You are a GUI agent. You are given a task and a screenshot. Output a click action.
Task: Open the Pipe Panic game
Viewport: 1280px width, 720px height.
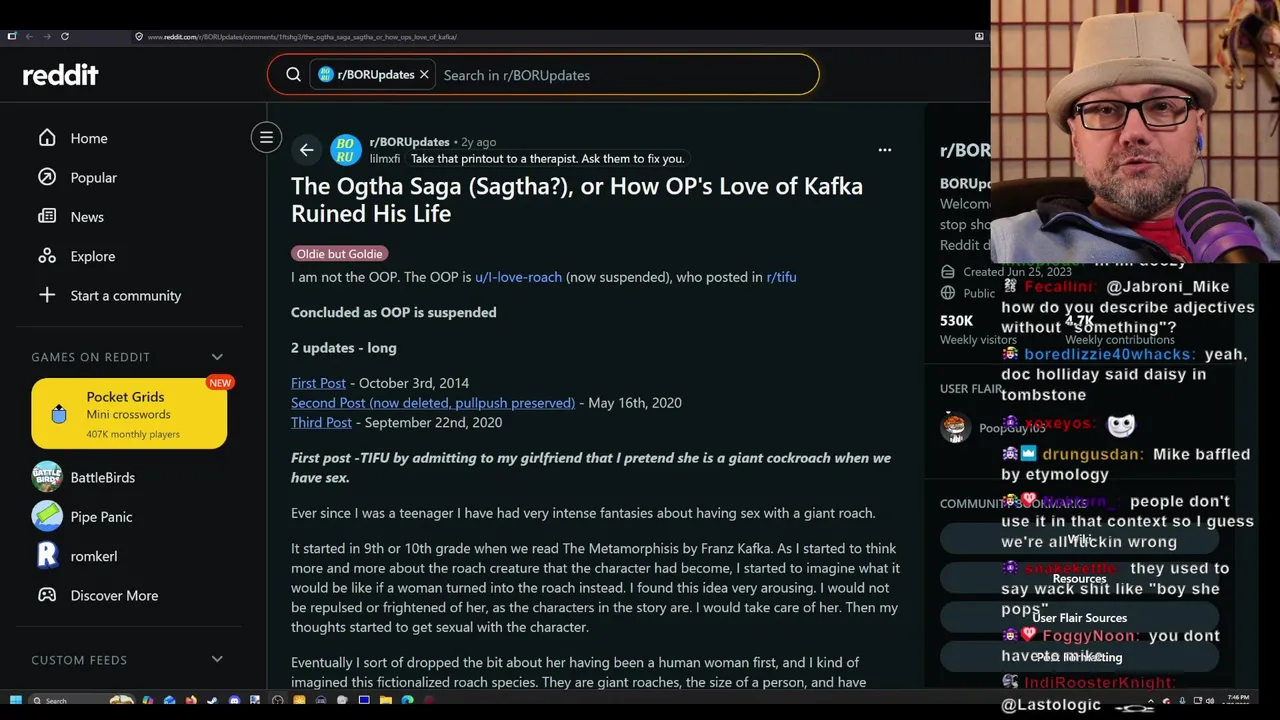click(100, 517)
